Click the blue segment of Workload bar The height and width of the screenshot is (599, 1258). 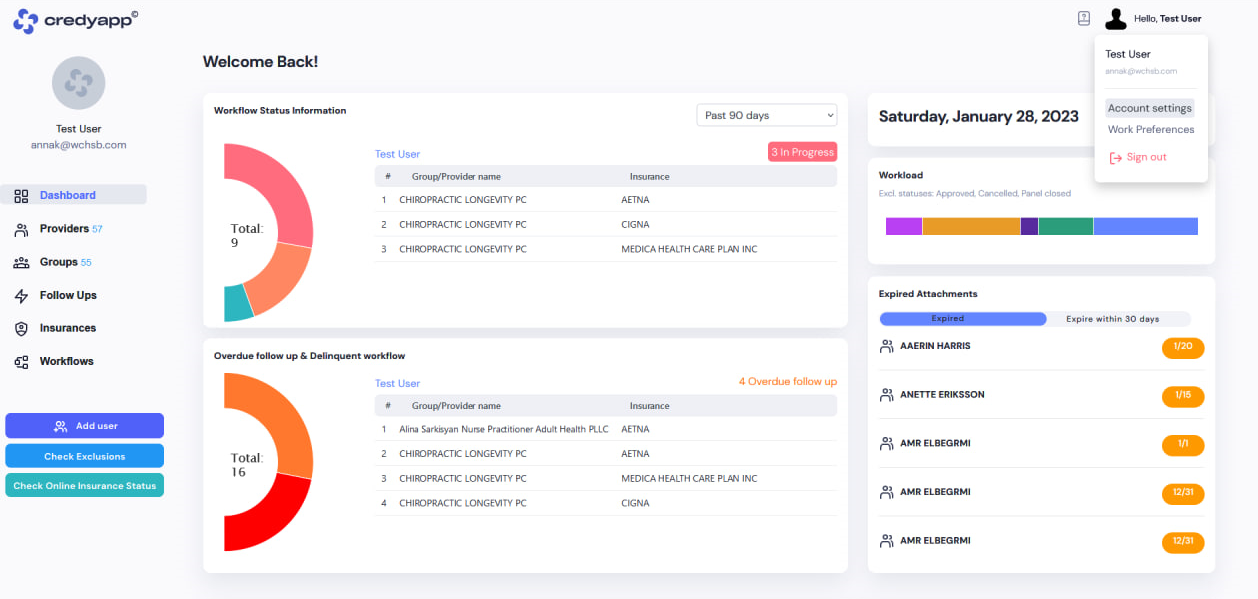coord(1146,227)
